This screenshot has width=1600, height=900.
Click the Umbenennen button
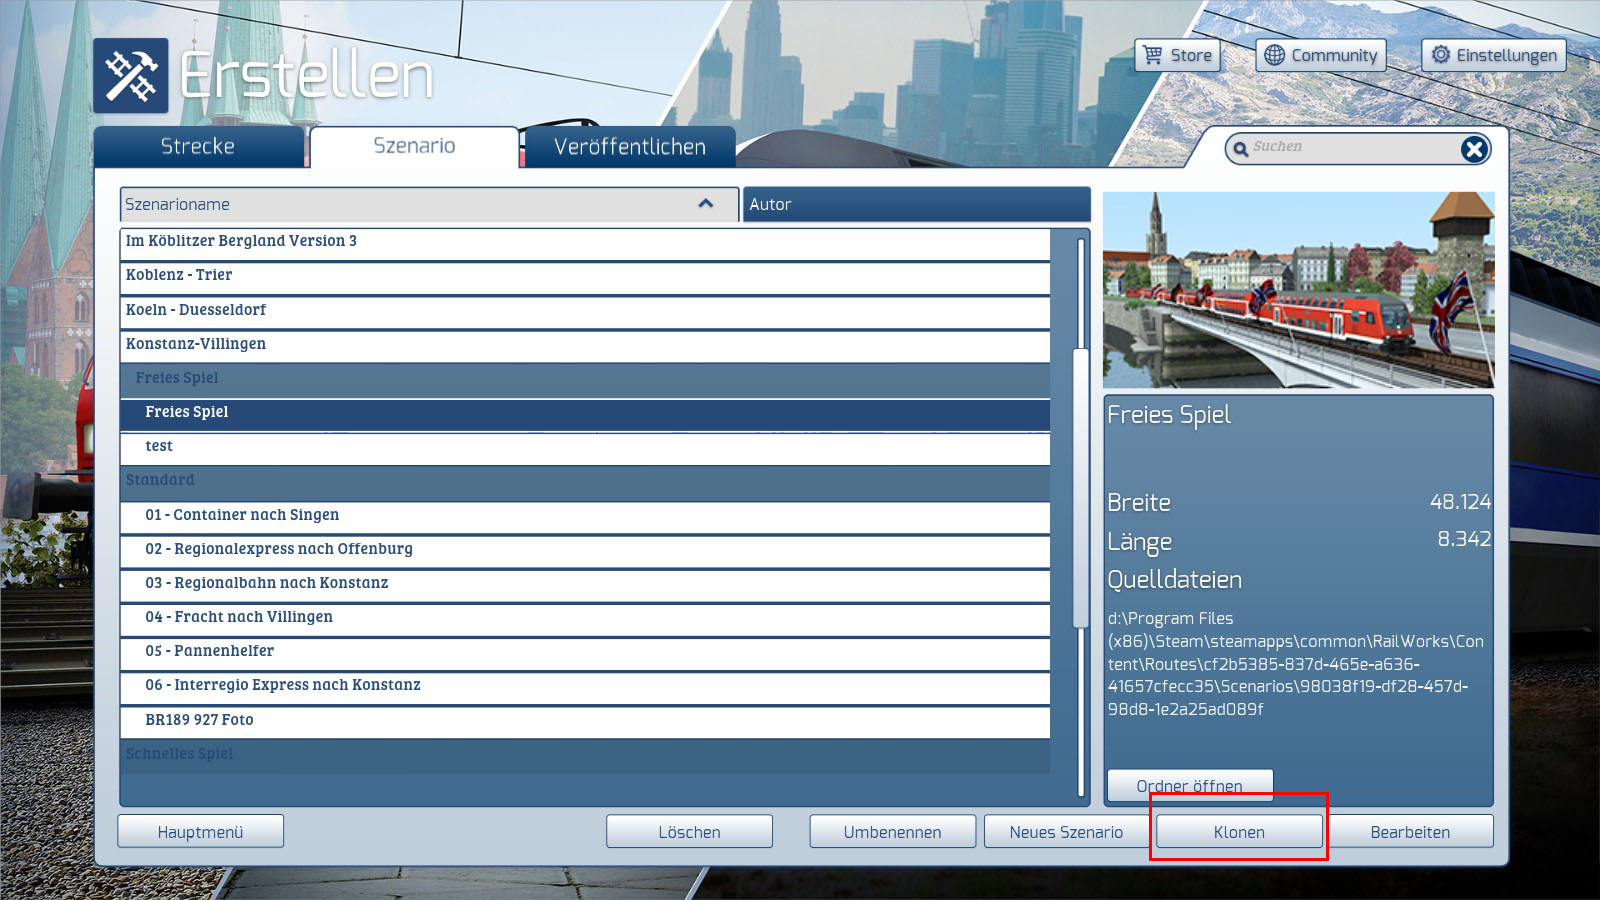tap(892, 832)
